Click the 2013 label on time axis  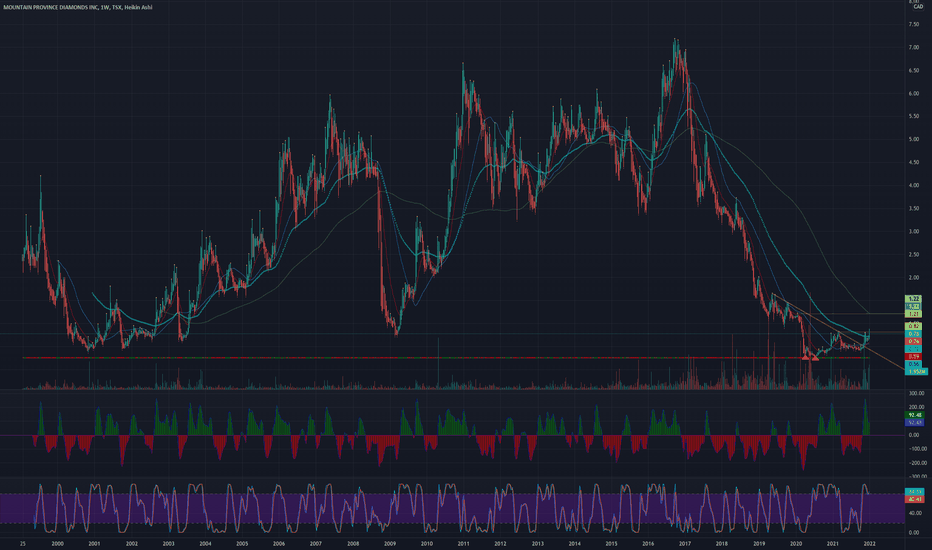(x=537, y=543)
